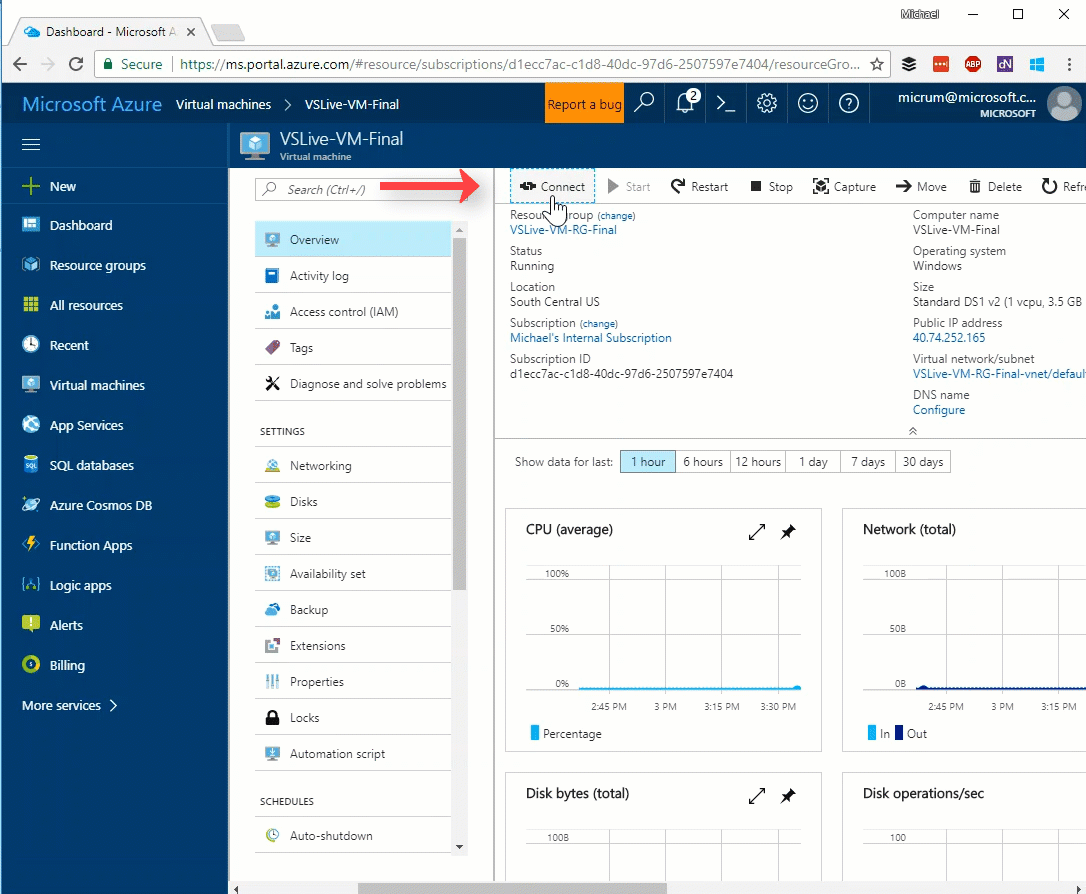The image size is (1086, 894).
Task: Launch Cloud Shell from top bar
Action: pyautogui.click(x=726, y=103)
